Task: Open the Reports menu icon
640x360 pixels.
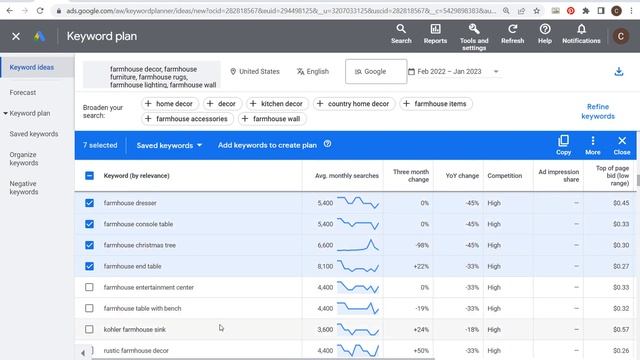Action: pyautogui.click(x=435, y=34)
